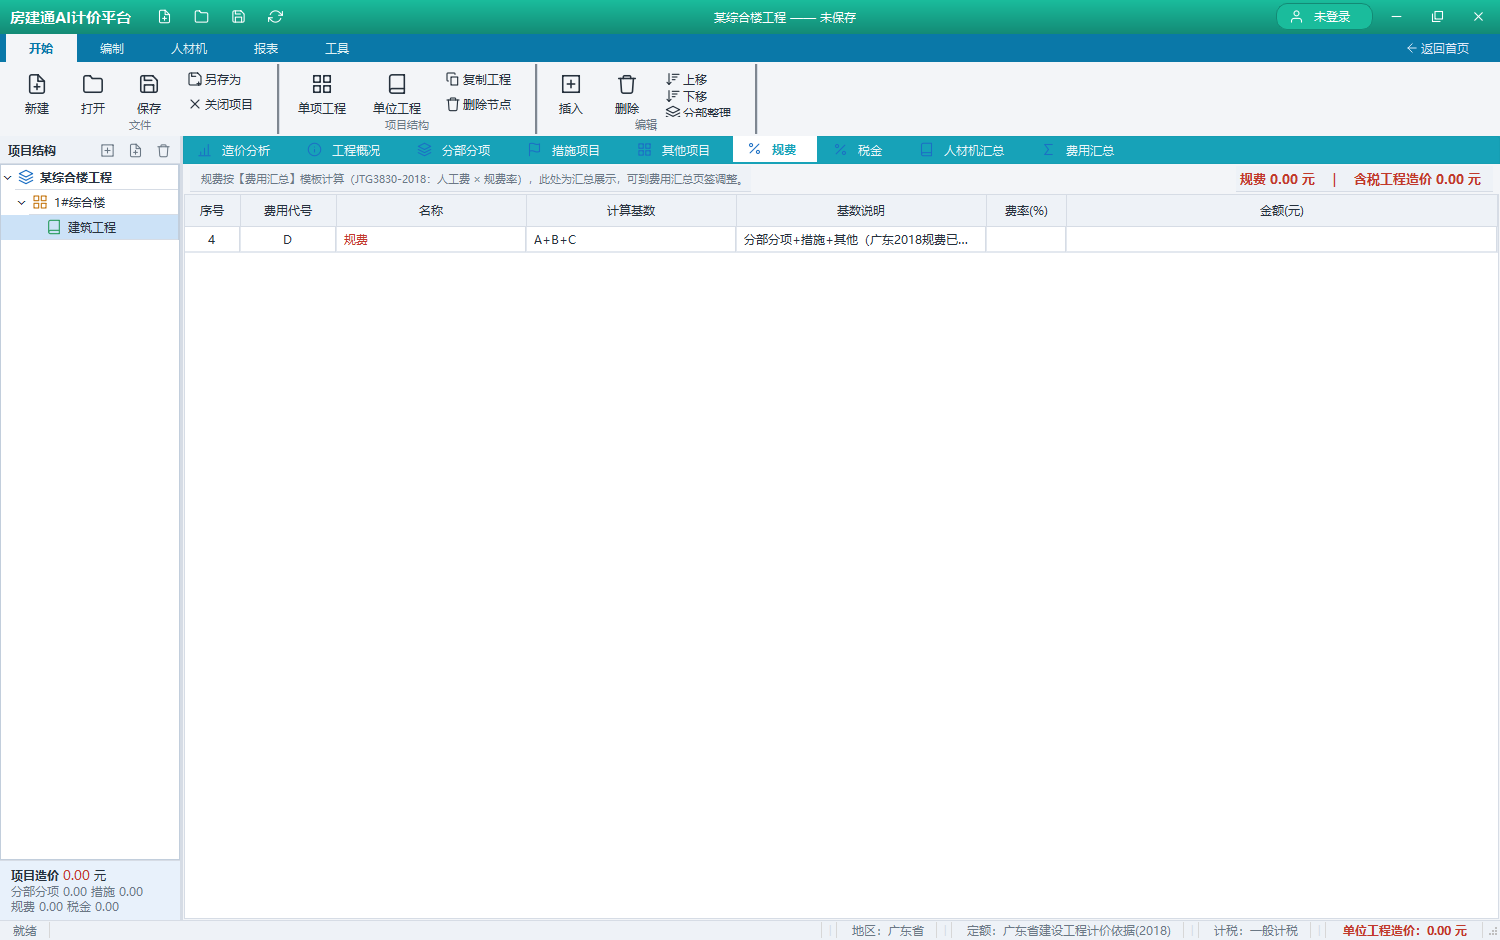
Task: Click 返回首页 link
Action: coord(1437,48)
